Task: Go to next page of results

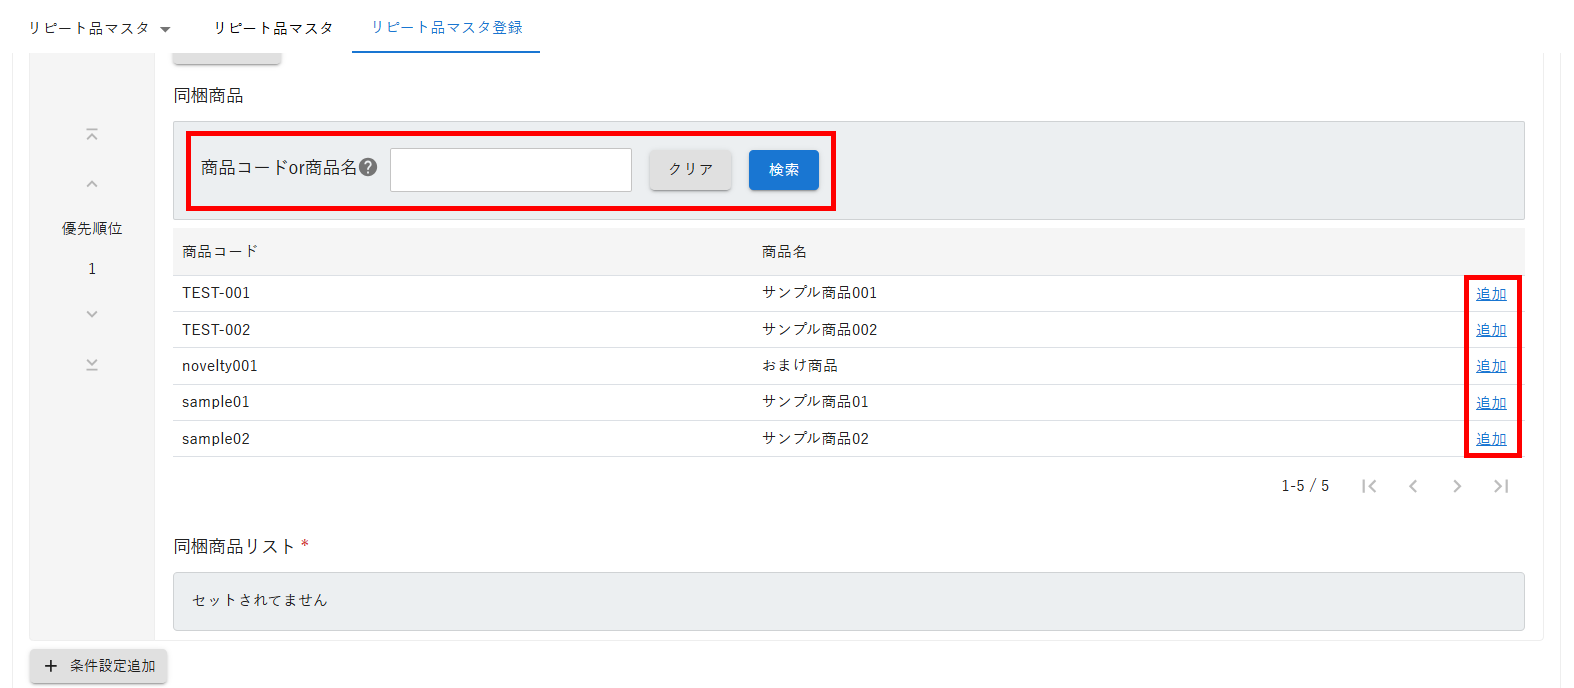Action: (x=1457, y=486)
